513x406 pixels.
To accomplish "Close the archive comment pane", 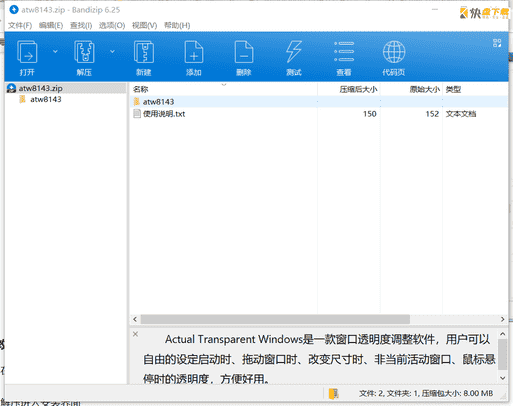I will [x=135, y=334].
